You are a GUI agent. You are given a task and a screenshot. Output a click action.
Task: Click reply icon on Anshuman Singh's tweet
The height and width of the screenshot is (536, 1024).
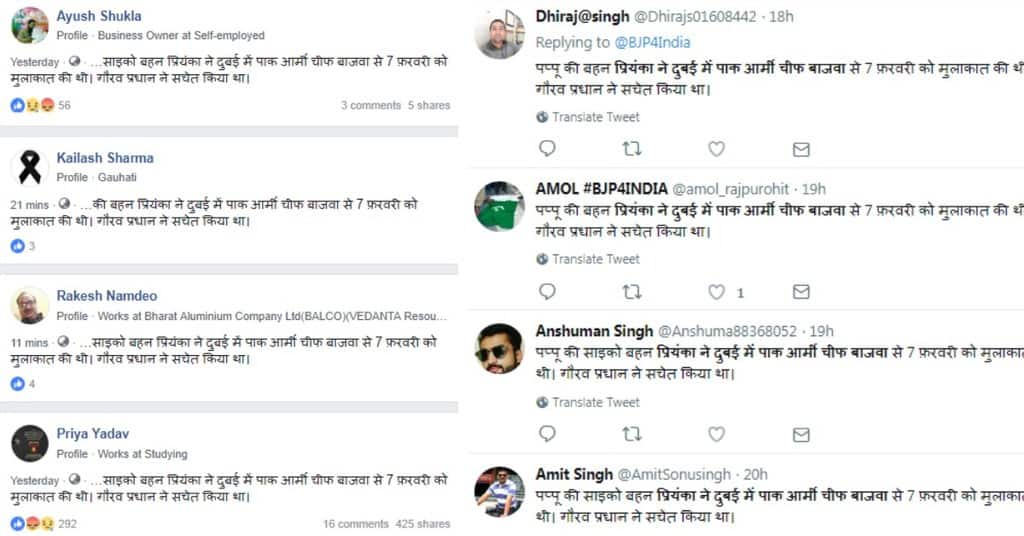pyautogui.click(x=547, y=434)
